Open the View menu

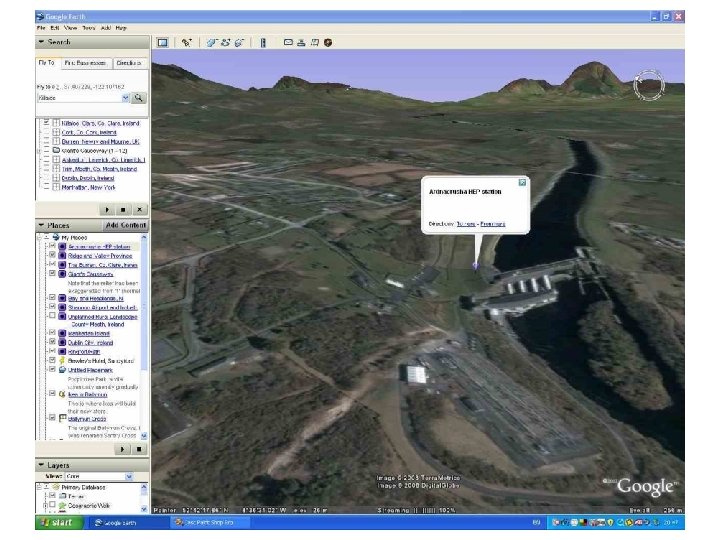point(71,28)
